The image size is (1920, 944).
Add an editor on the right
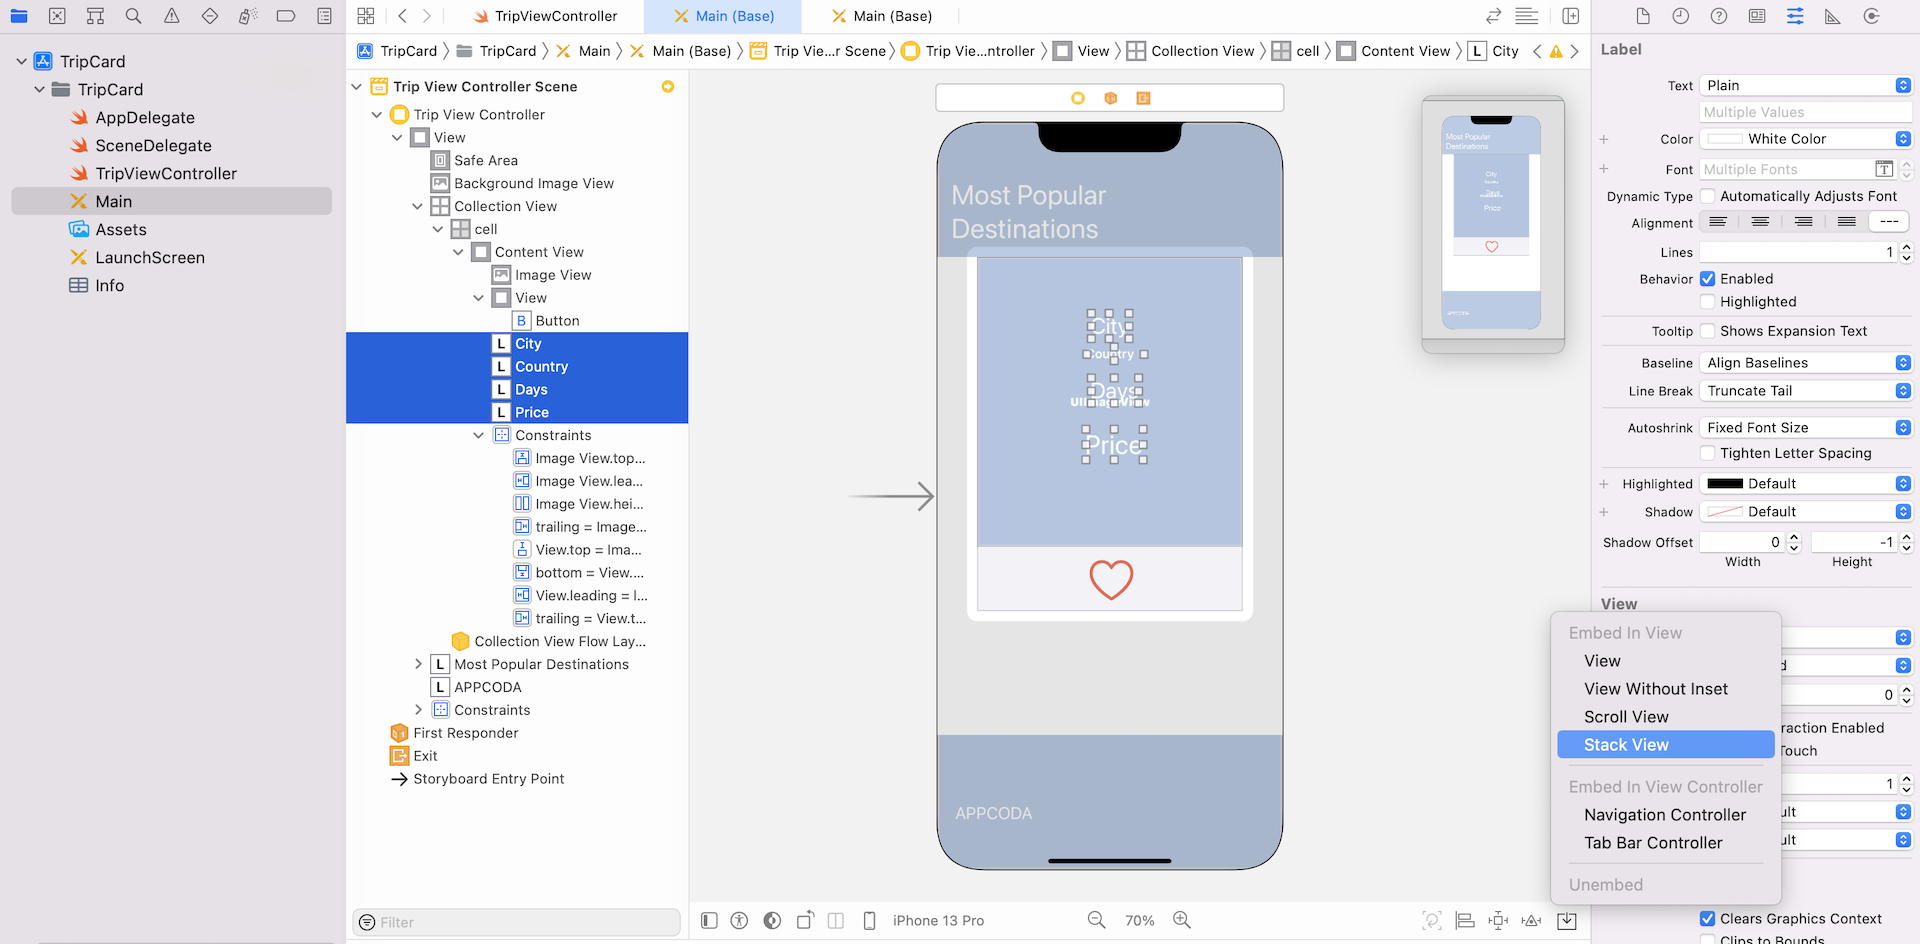coord(1570,16)
